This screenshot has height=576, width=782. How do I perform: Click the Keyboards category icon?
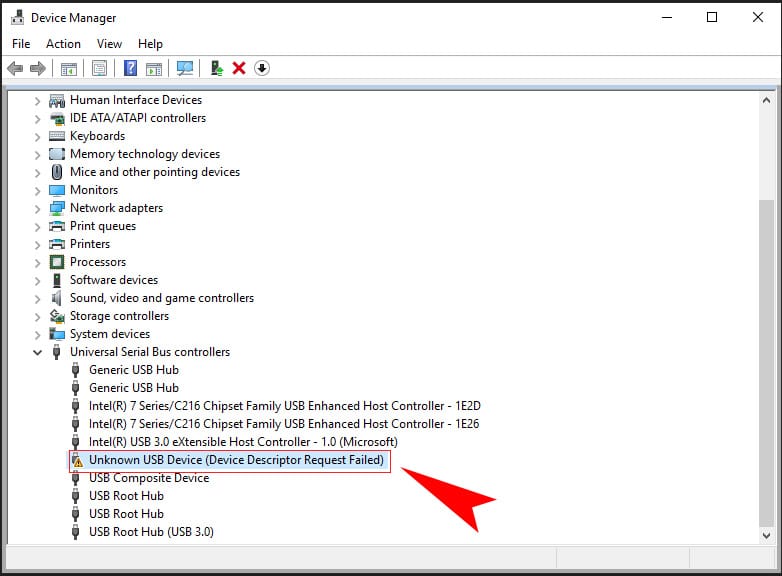(57, 136)
